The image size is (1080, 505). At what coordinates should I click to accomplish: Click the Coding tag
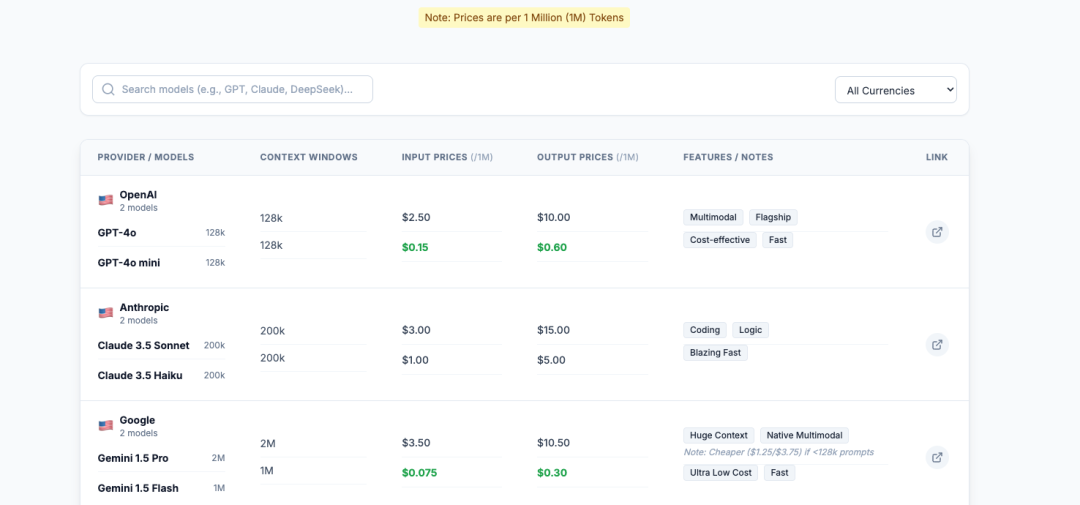point(705,330)
